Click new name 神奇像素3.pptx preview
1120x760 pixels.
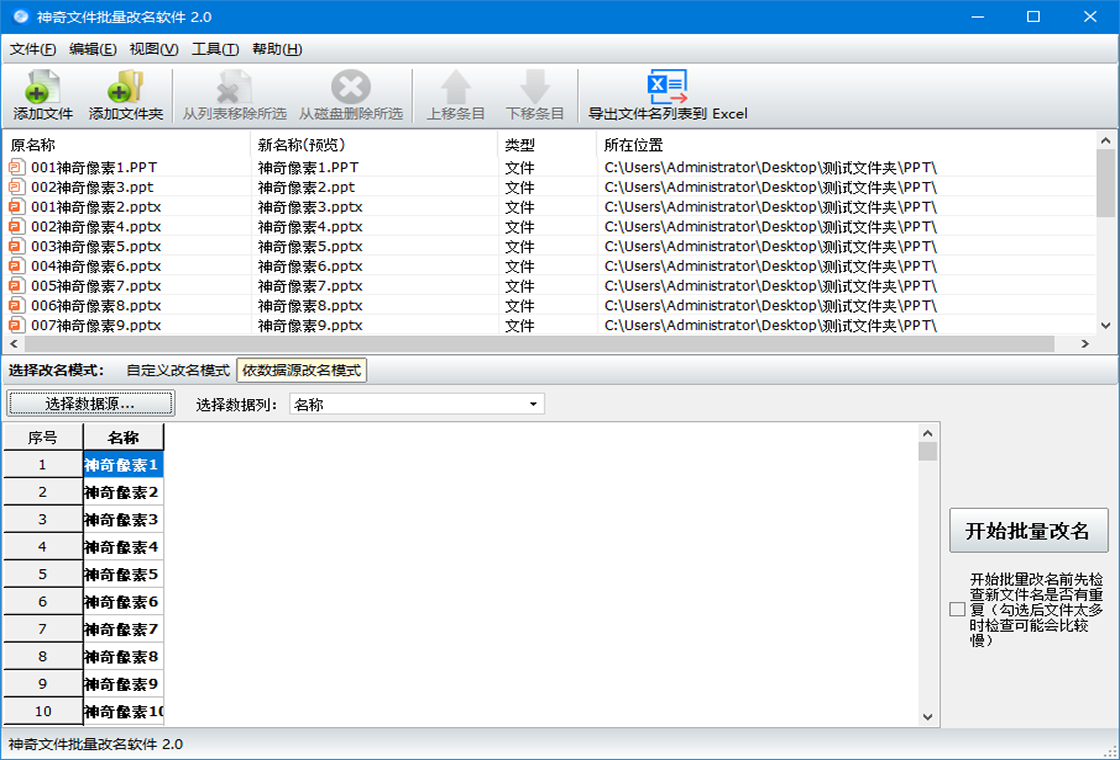click(310, 207)
